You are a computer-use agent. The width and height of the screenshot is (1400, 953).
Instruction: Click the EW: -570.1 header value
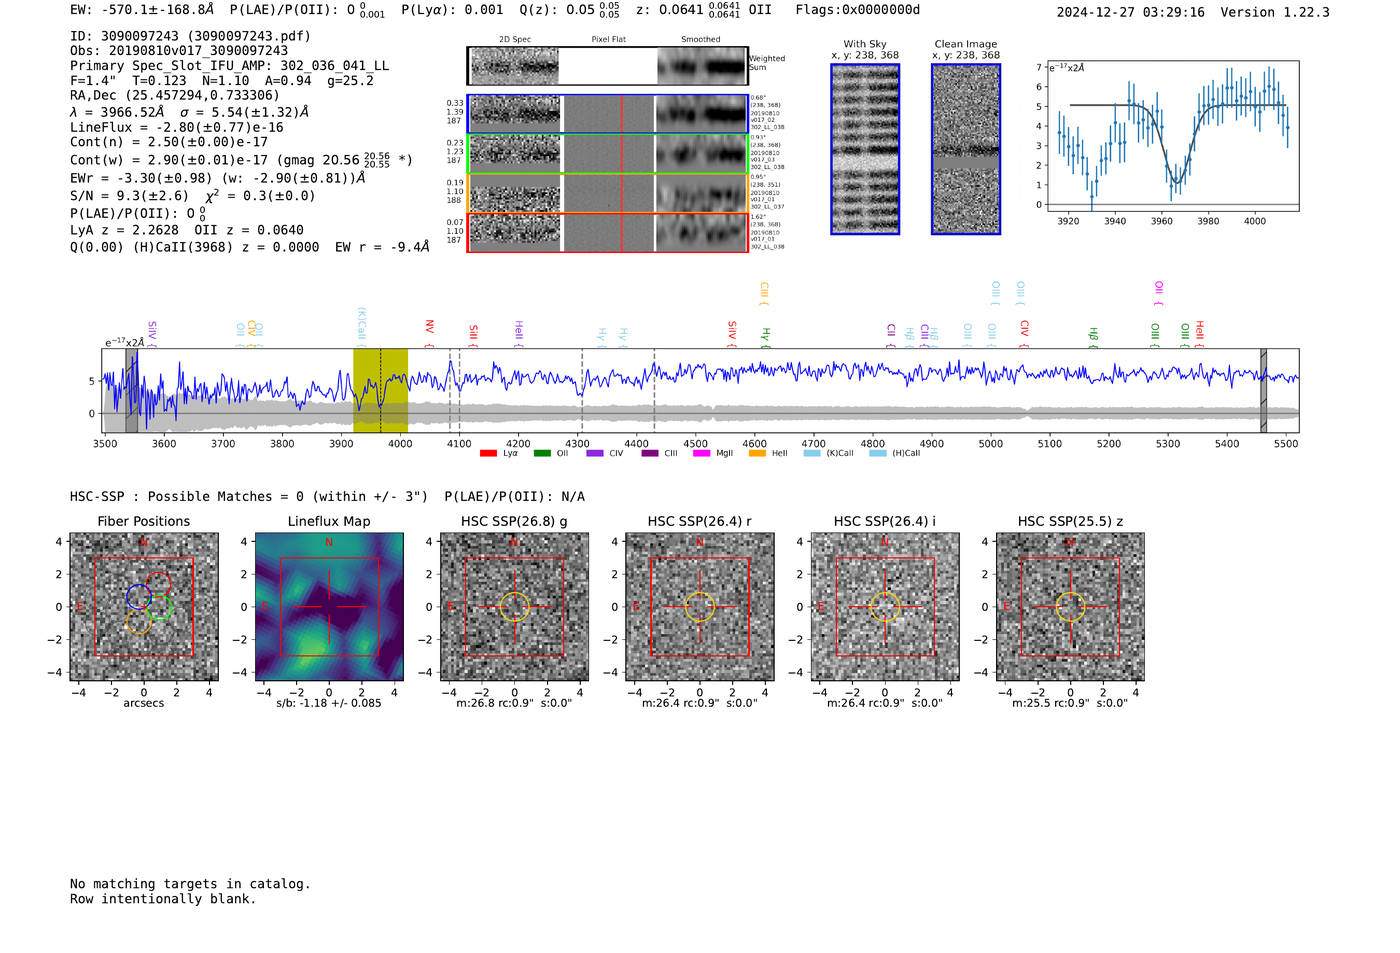142,9
